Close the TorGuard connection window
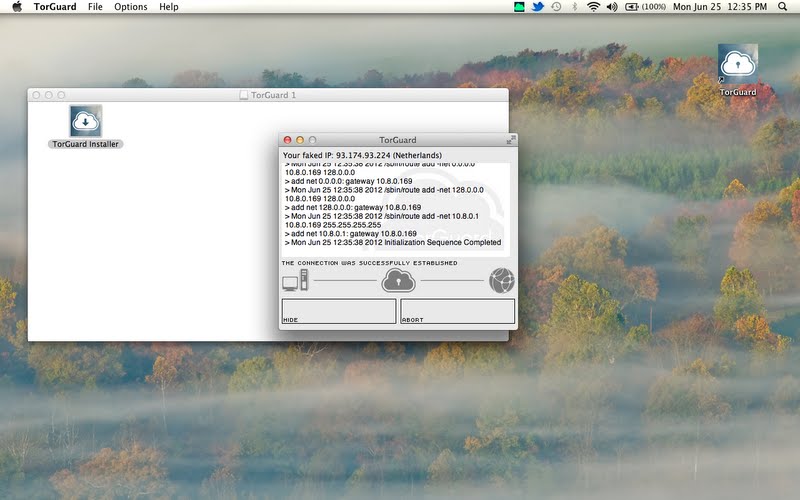 tap(287, 140)
